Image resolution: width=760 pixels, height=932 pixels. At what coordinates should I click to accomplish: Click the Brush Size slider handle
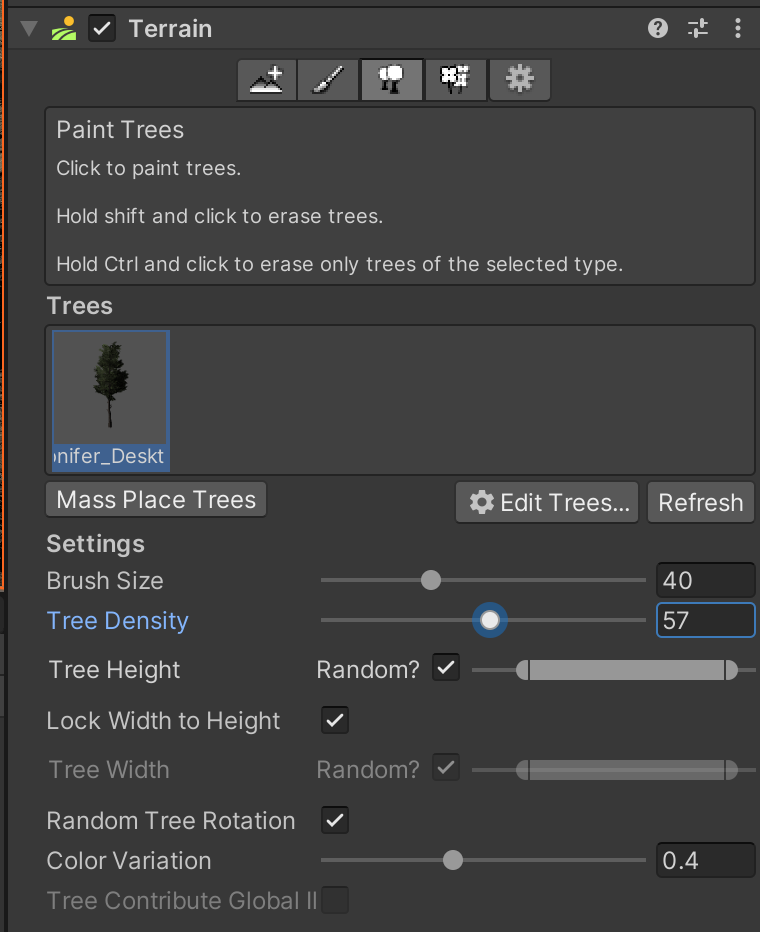tap(431, 580)
